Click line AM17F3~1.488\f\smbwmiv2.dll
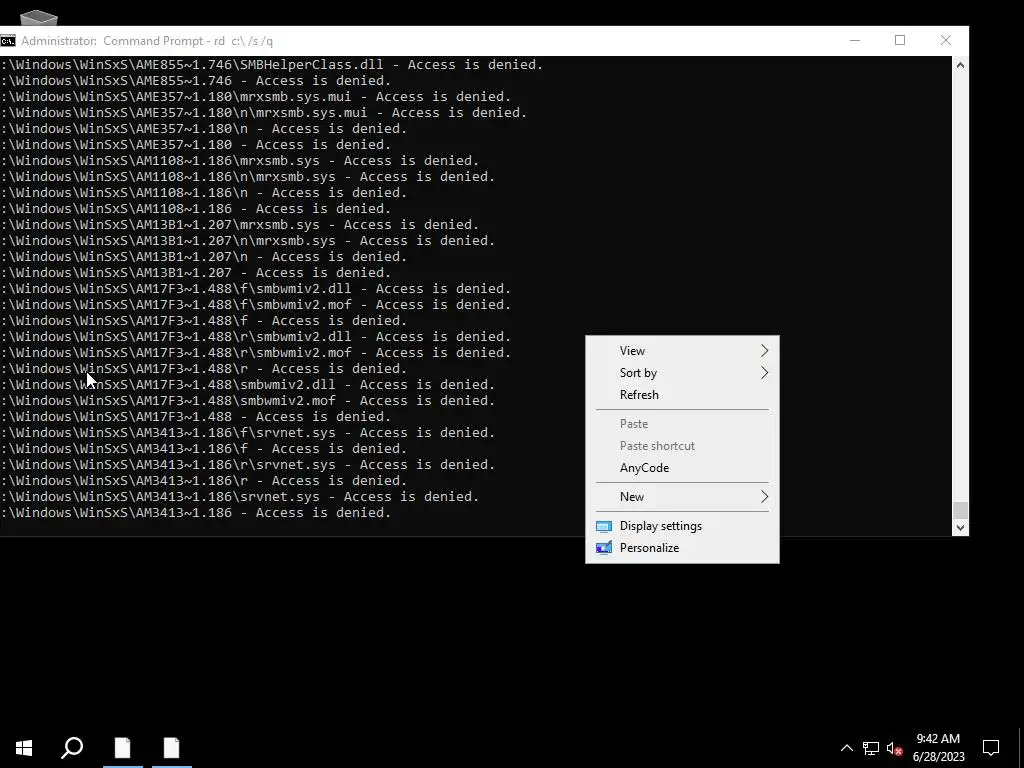The width and height of the screenshot is (1024, 768). coord(255,289)
